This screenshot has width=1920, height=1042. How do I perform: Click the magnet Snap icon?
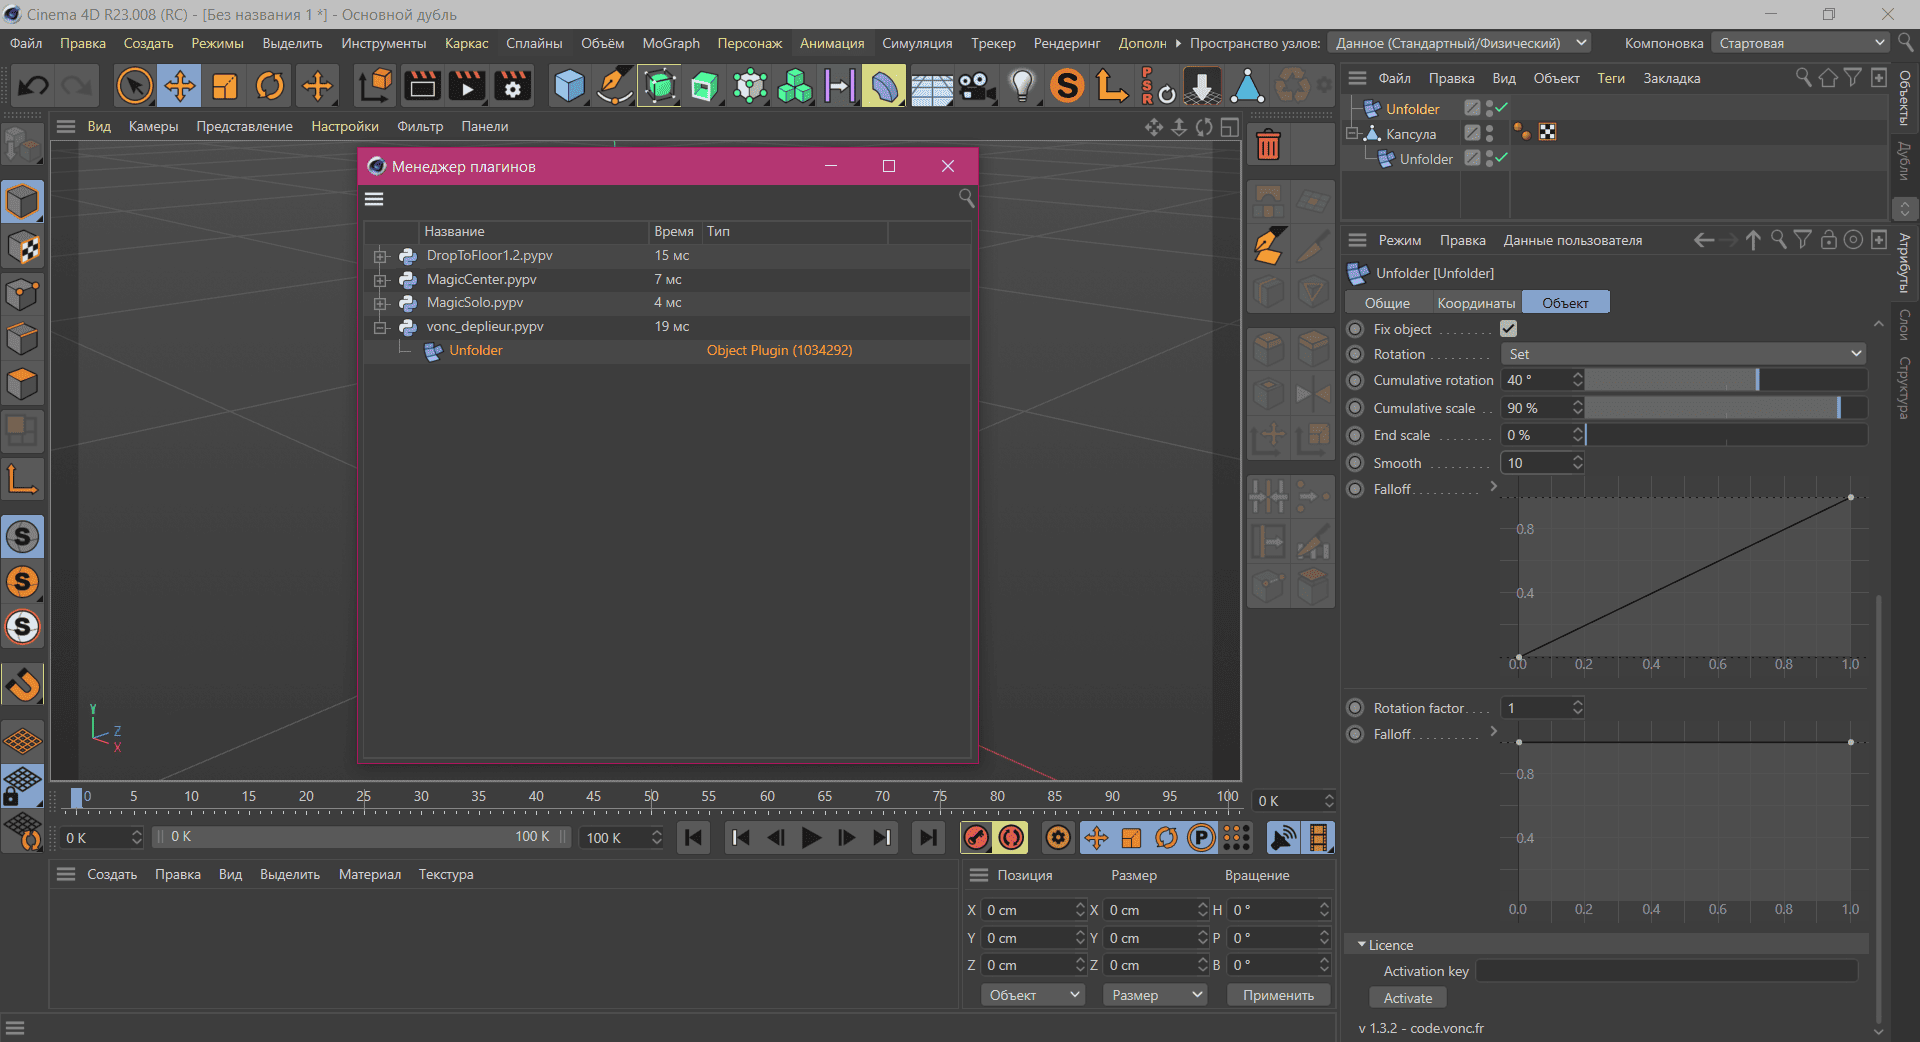(22, 684)
